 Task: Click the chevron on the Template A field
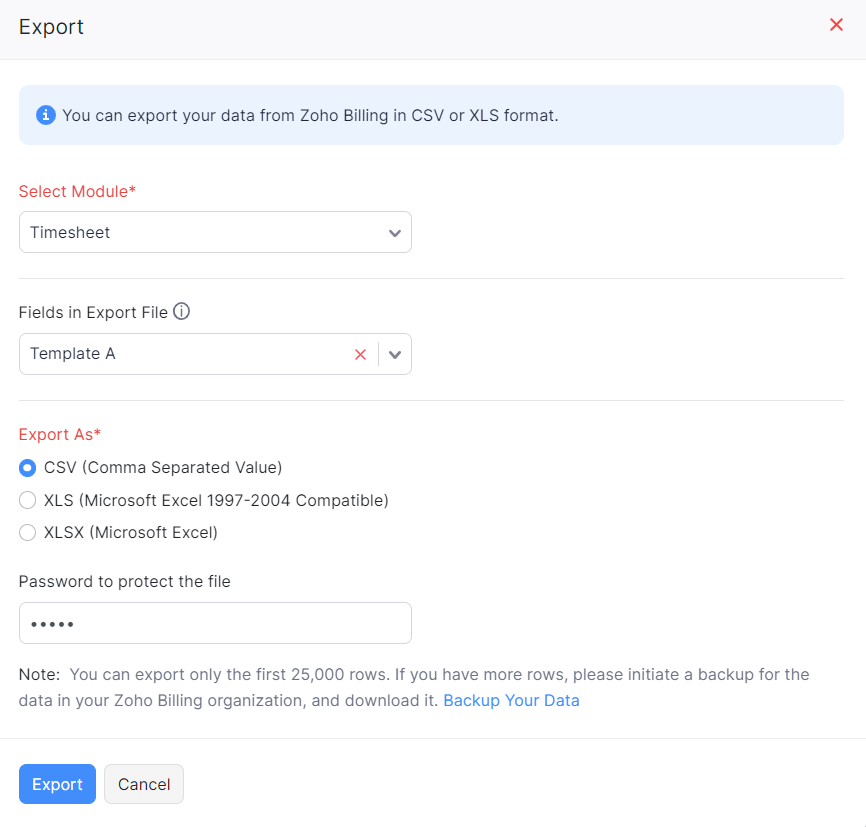[395, 353]
